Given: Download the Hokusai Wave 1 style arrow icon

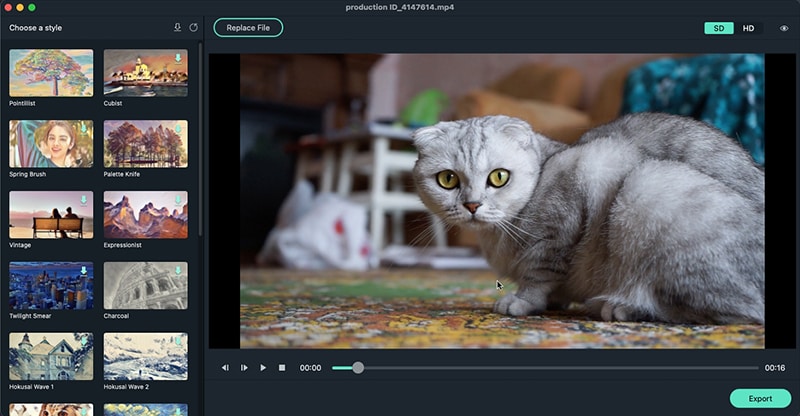Looking at the screenshot, I should 84,341.
